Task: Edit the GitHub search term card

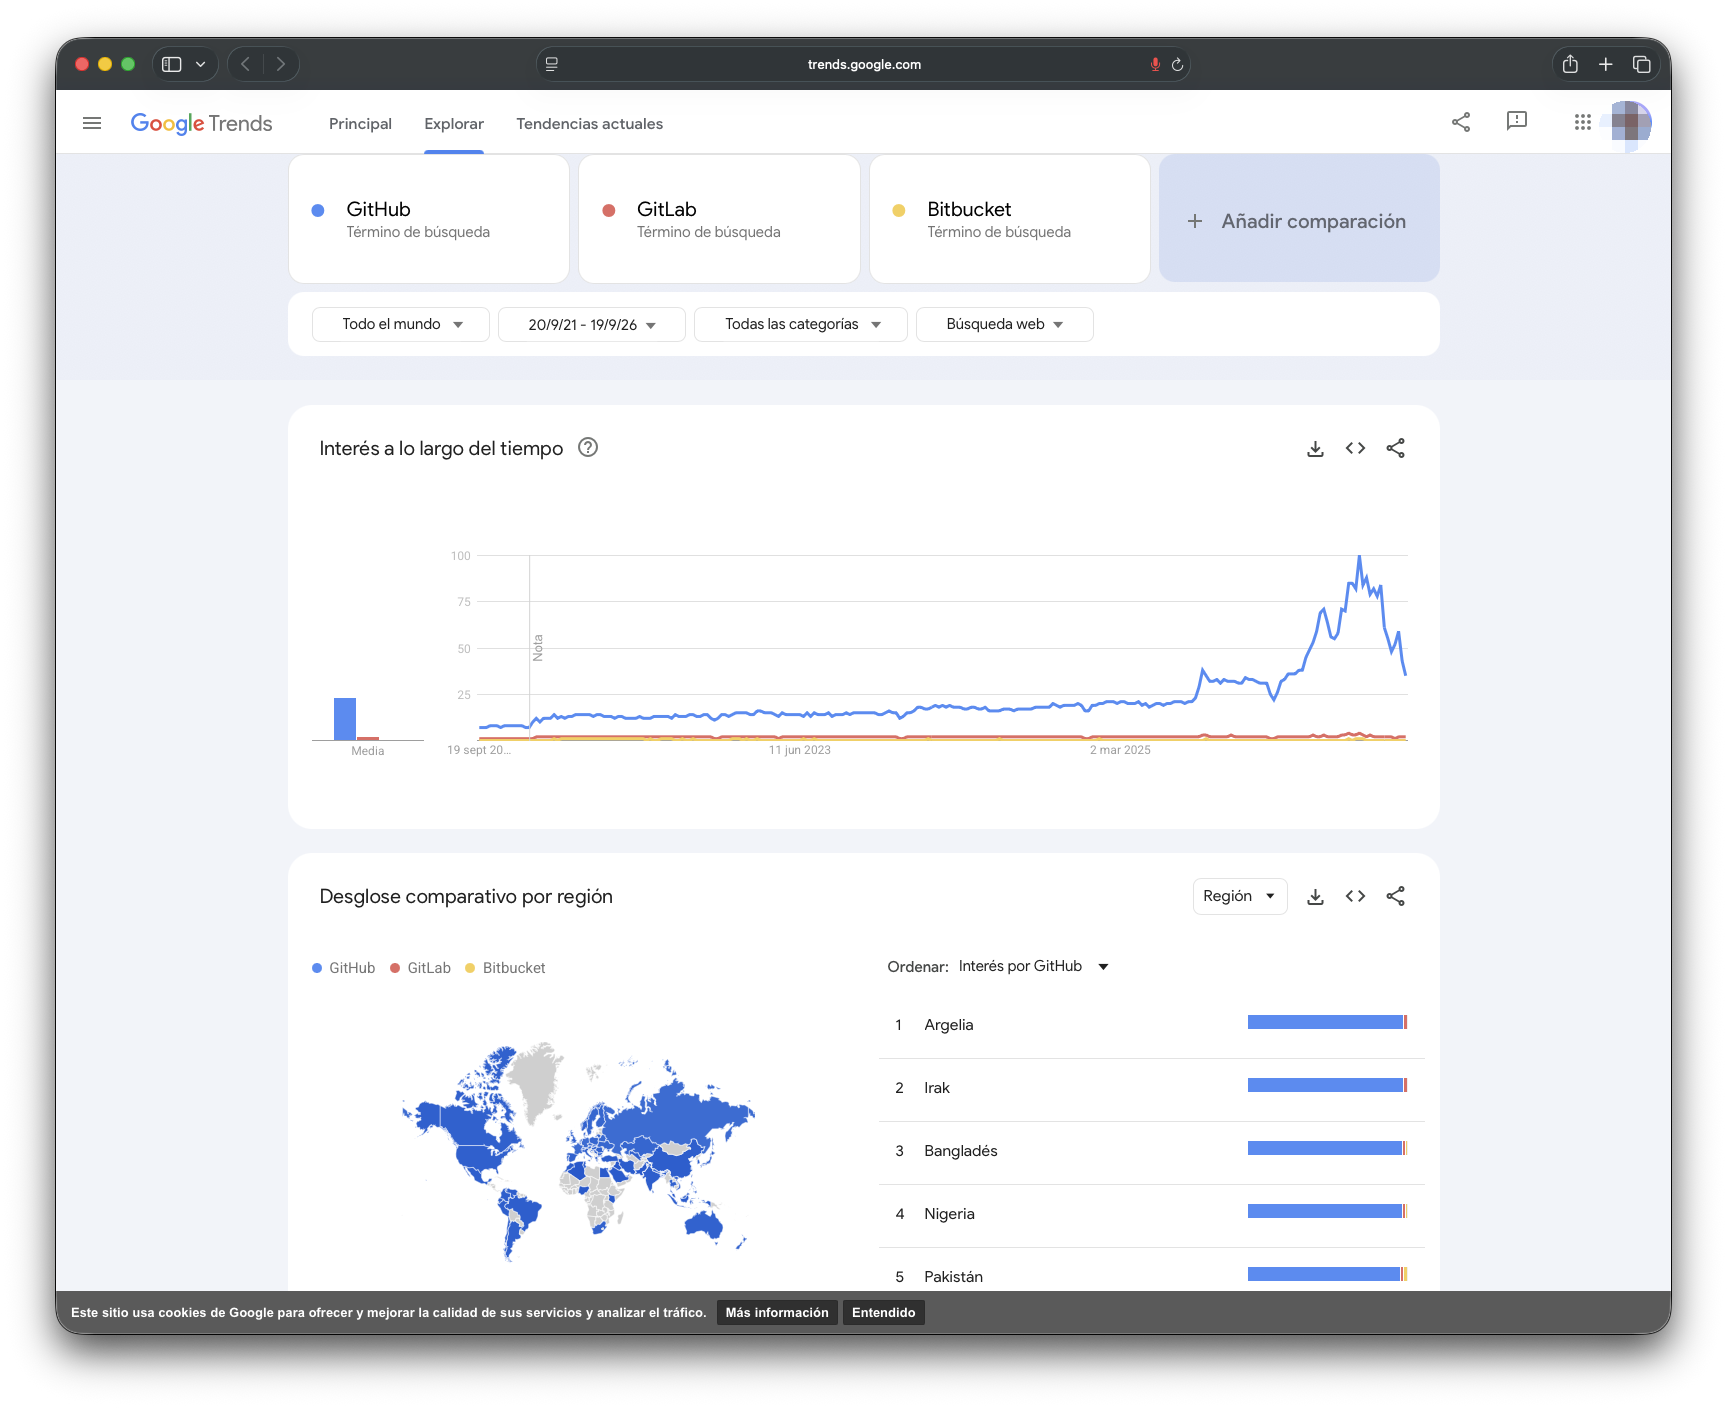Action: [x=429, y=219]
